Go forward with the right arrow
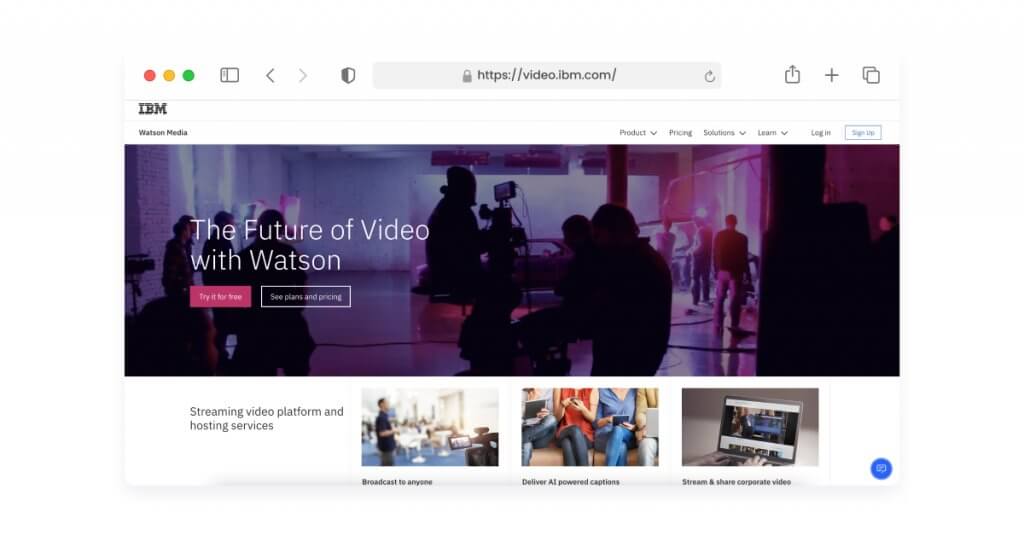Viewport: 1024px width, 536px height. [302, 75]
